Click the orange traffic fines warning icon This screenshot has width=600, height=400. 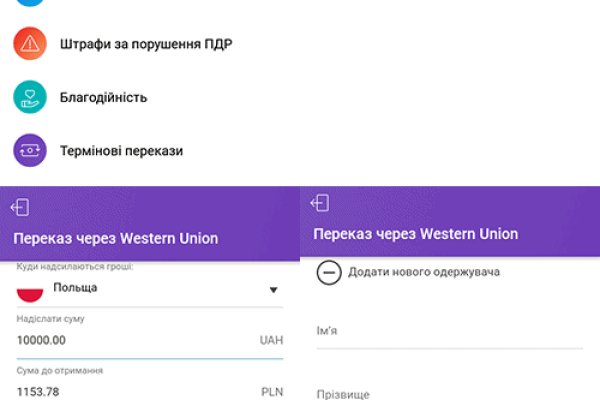click(30, 42)
